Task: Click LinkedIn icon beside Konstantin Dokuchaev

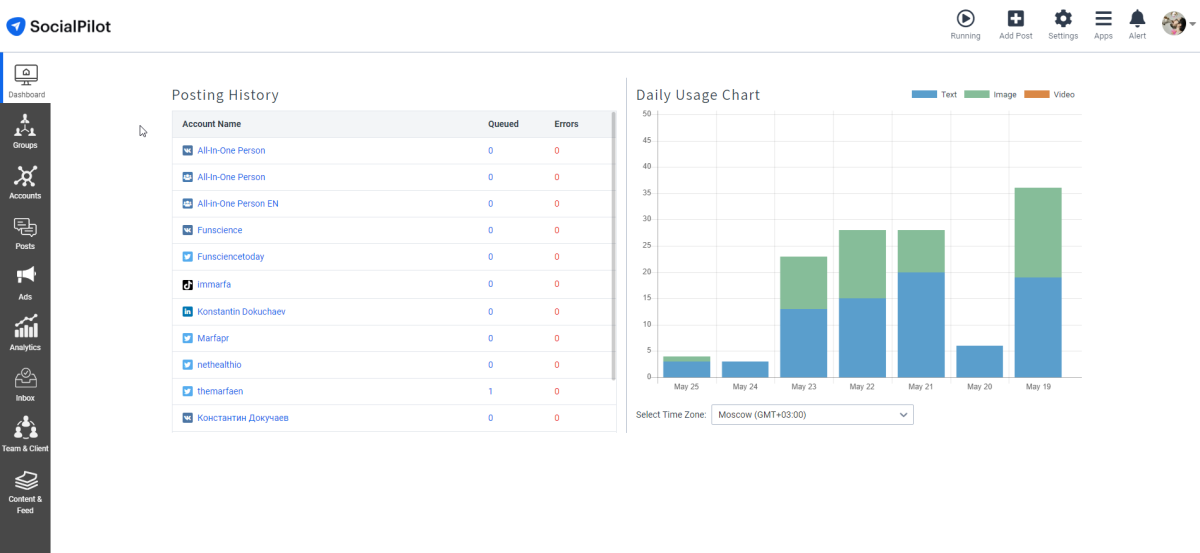Action: point(187,311)
